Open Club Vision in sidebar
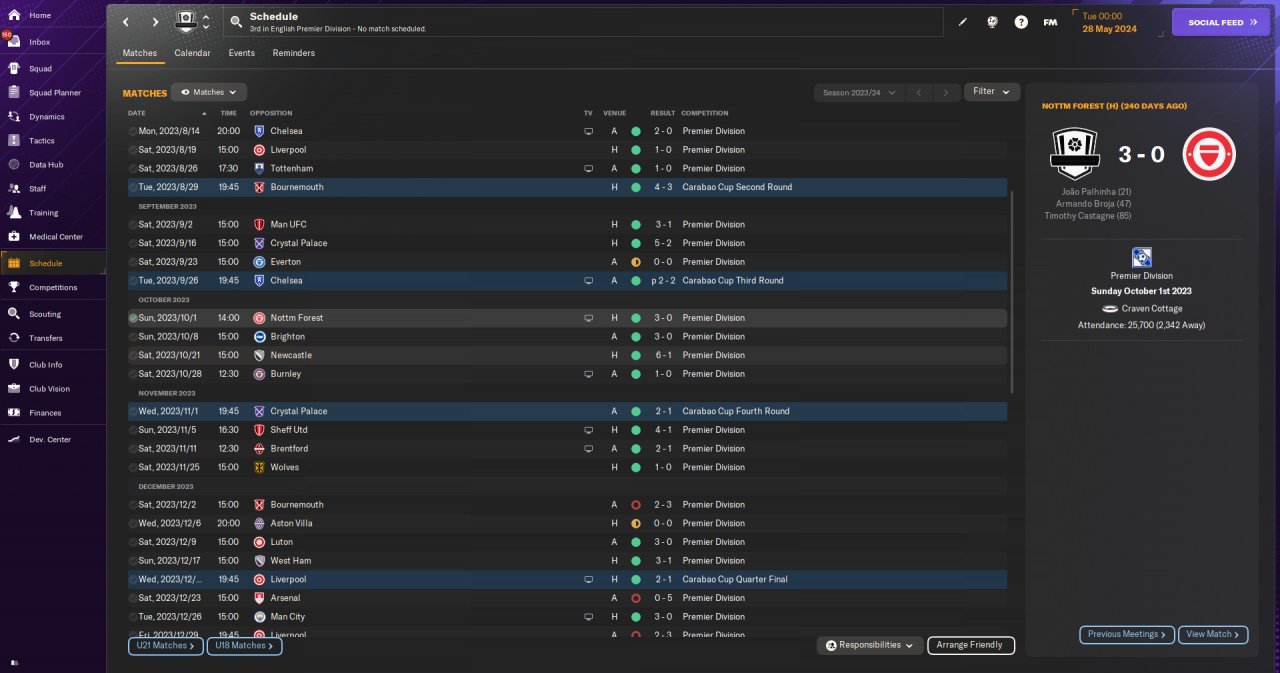The image size is (1280, 673). (49, 389)
